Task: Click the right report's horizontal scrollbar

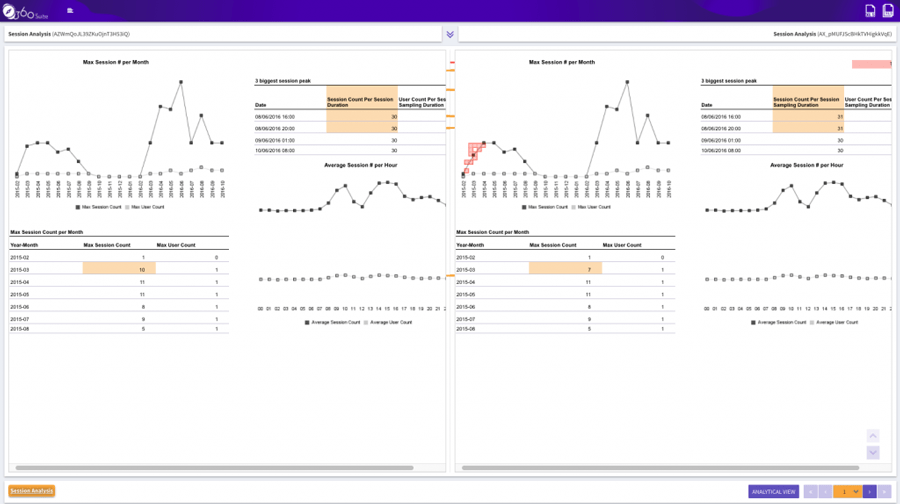Action: pos(660,468)
